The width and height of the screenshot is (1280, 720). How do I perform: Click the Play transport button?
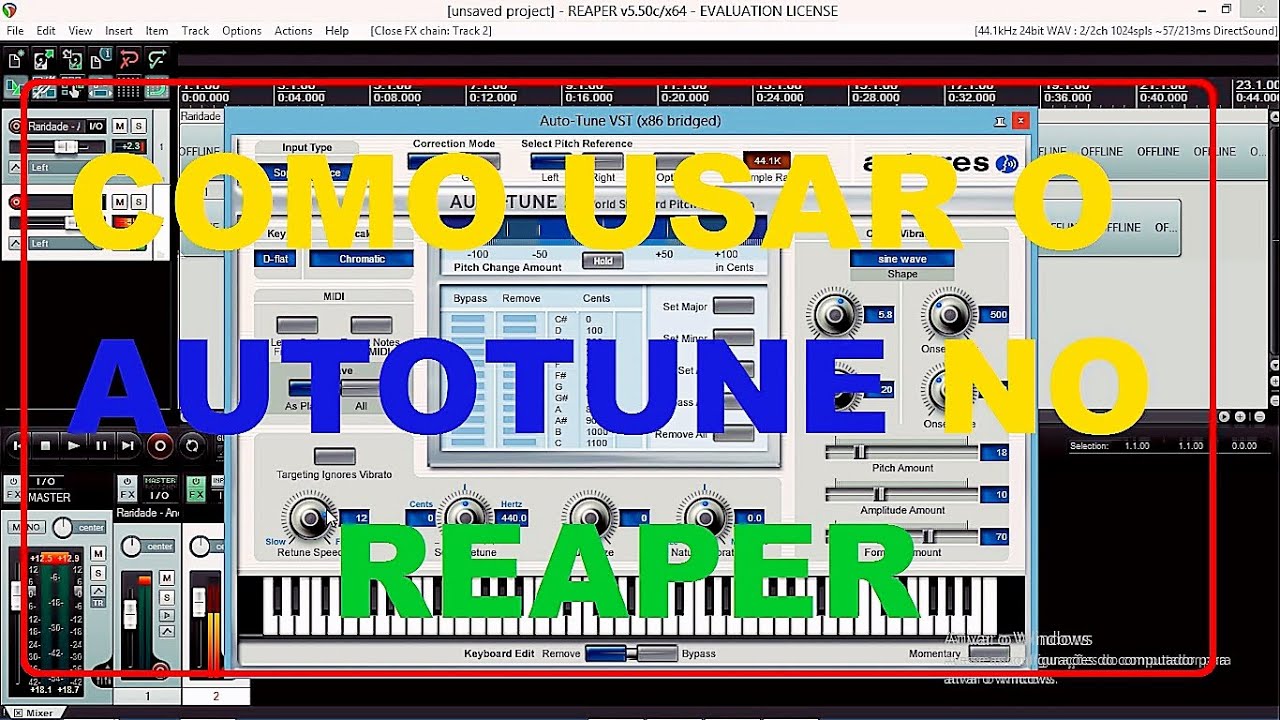coord(74,445)
